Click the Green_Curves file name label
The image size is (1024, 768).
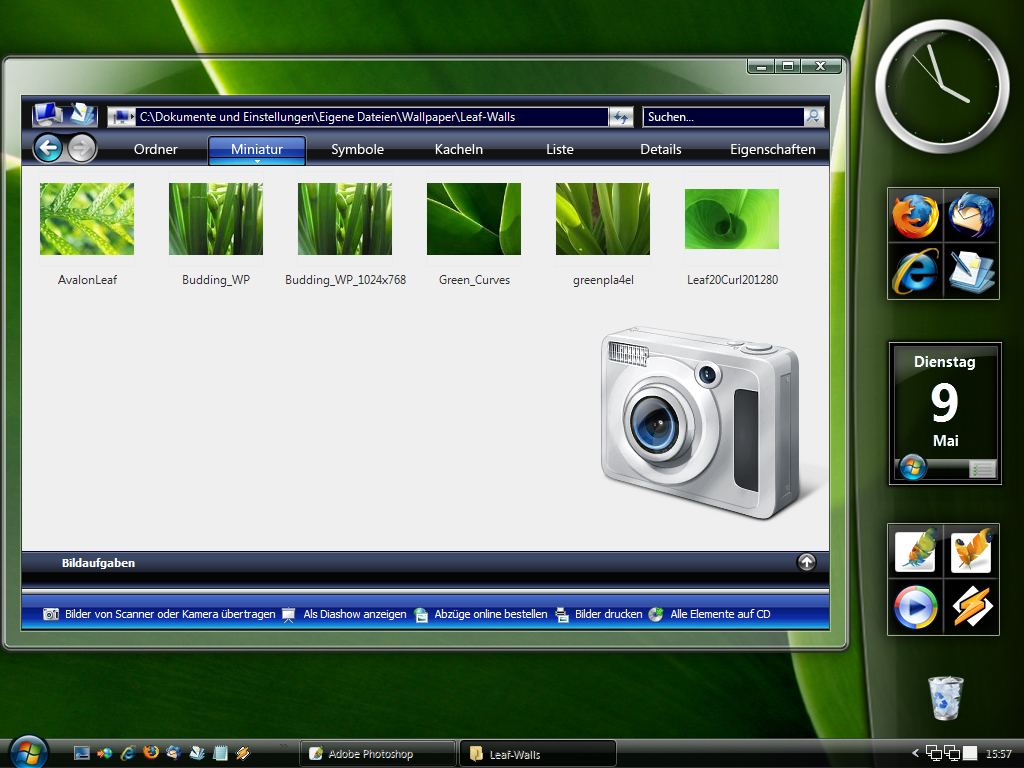474,280
